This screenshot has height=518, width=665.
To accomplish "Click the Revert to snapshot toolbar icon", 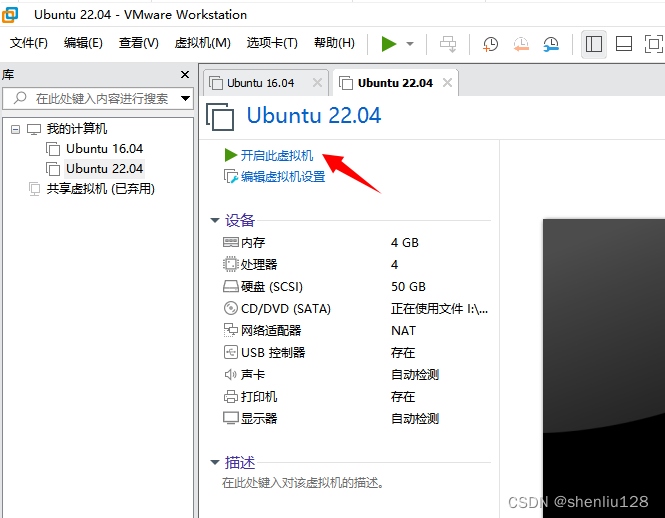I will 521,44.
